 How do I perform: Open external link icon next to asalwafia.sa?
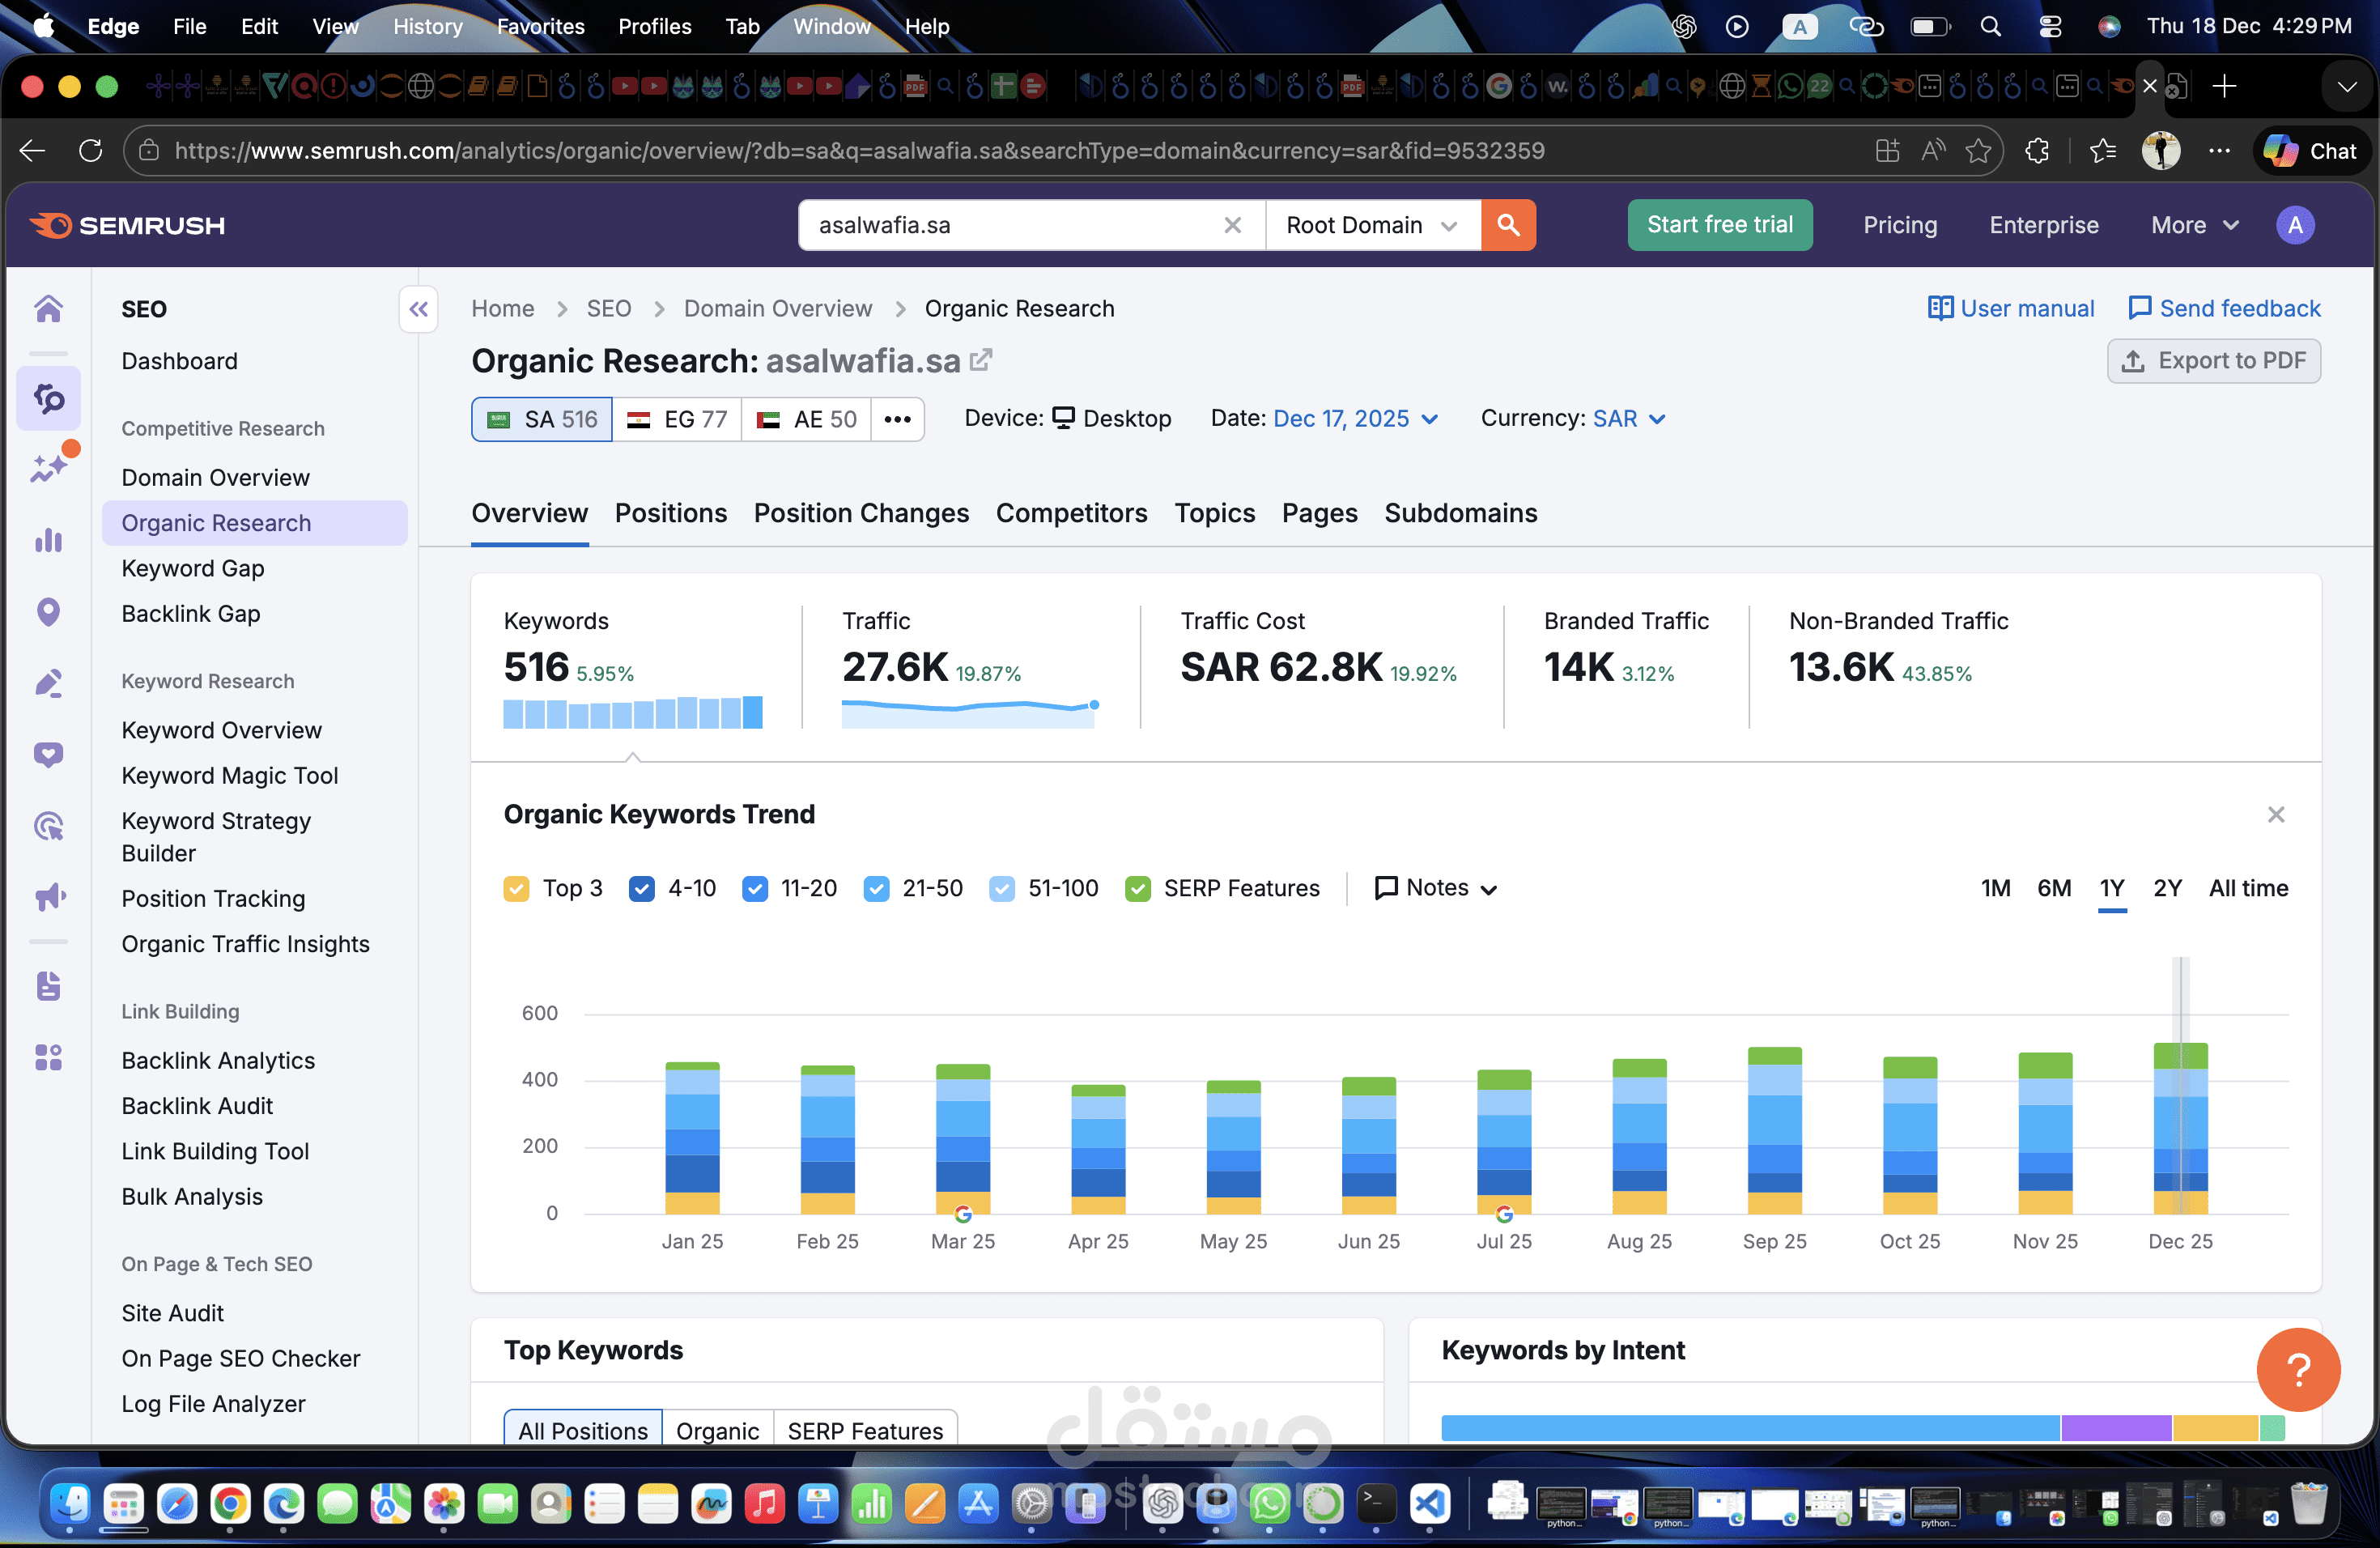(981, 360)
